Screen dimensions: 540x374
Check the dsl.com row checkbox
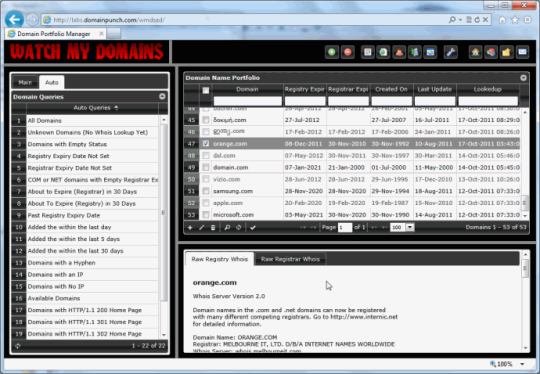pos(206,156)
